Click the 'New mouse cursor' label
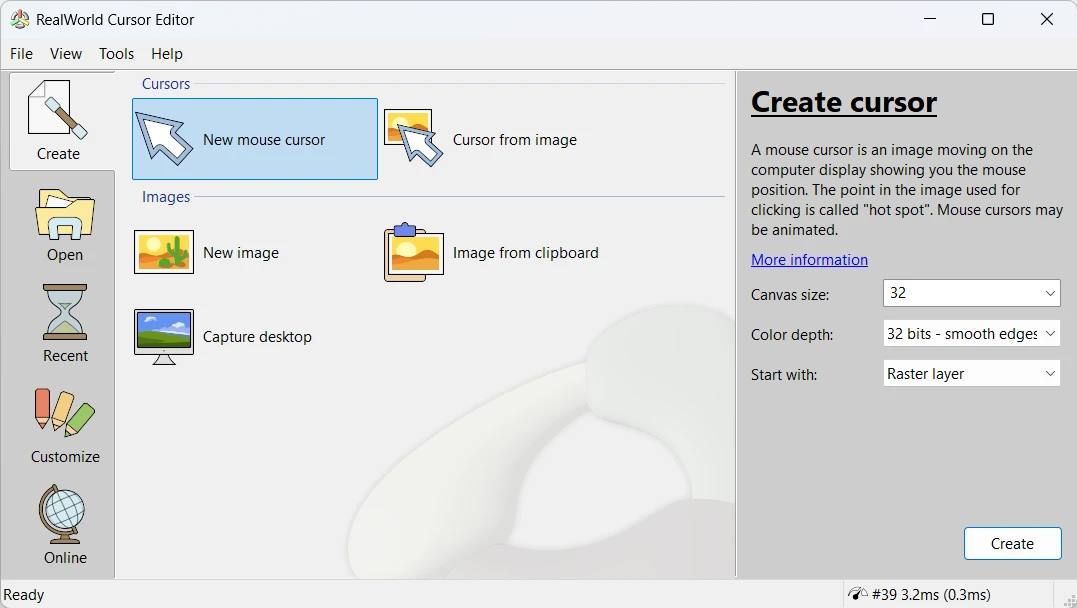This screenshot has width=1077, height=608. click(x=264, y=139)
